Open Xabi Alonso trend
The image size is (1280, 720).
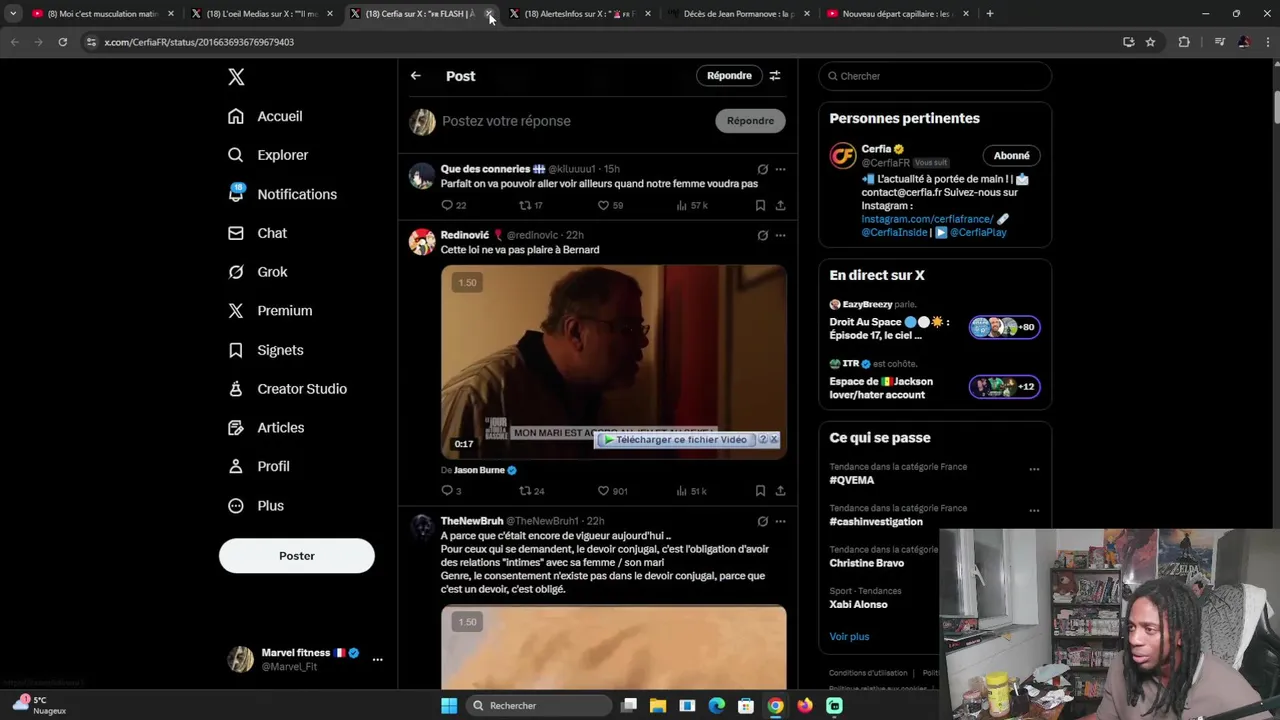[x=858, y=604]
